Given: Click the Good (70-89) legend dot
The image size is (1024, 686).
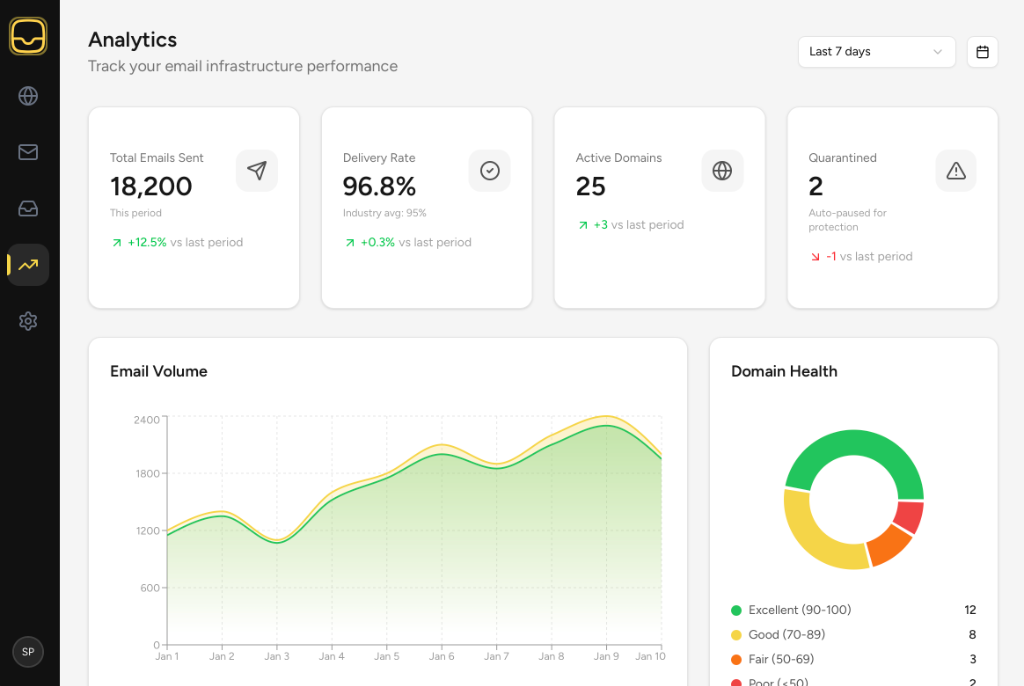Looking at the screenshot, I should pyautogui.click(x=737, y=635).
